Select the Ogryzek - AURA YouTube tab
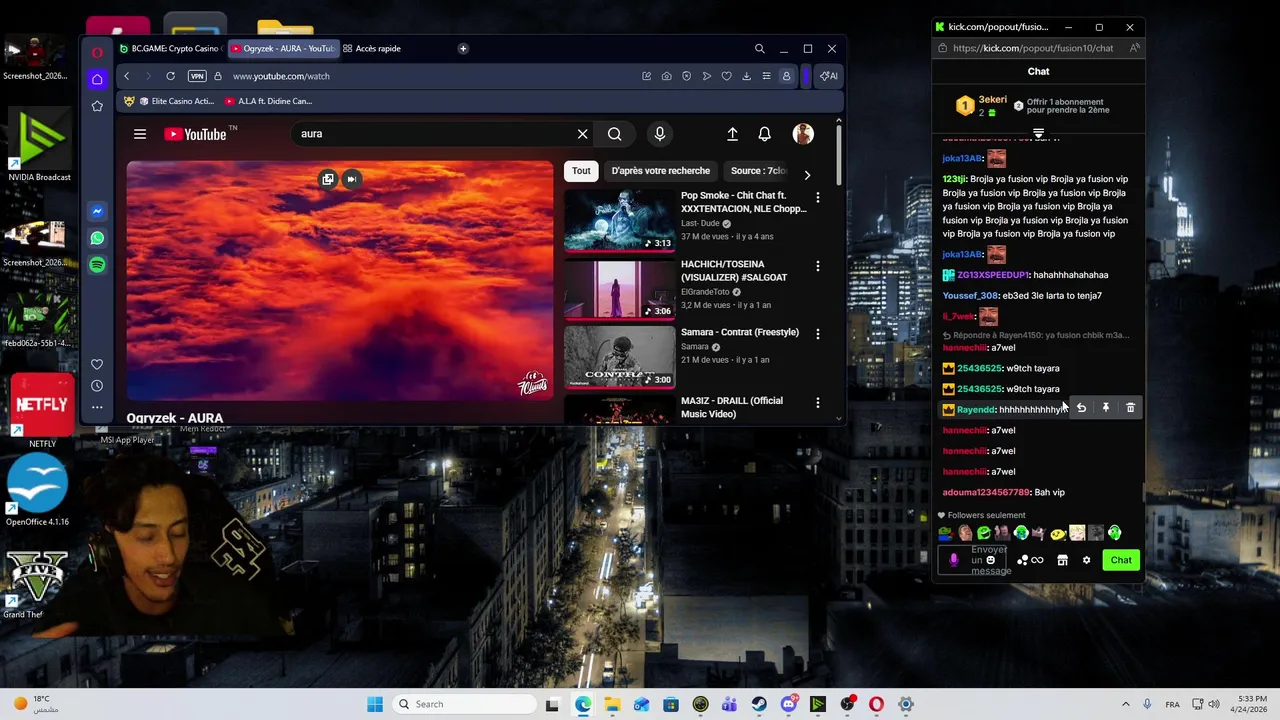This screenshot has width=1280, height=720. pos(284,48)
